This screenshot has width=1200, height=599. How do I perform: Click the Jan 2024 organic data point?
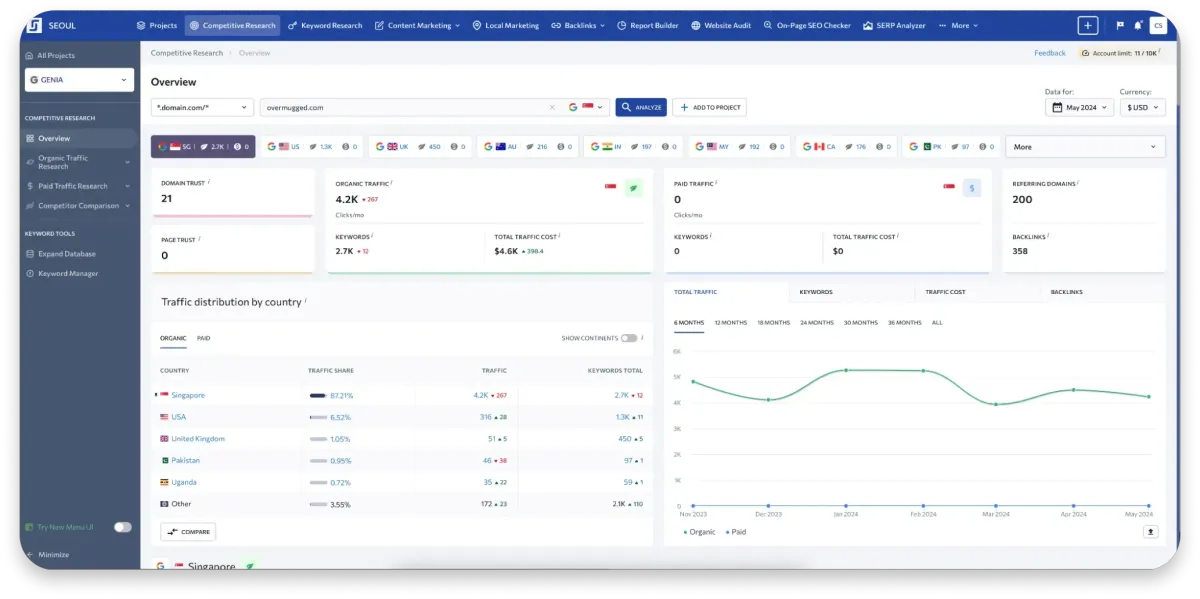(x=846, y=370)
